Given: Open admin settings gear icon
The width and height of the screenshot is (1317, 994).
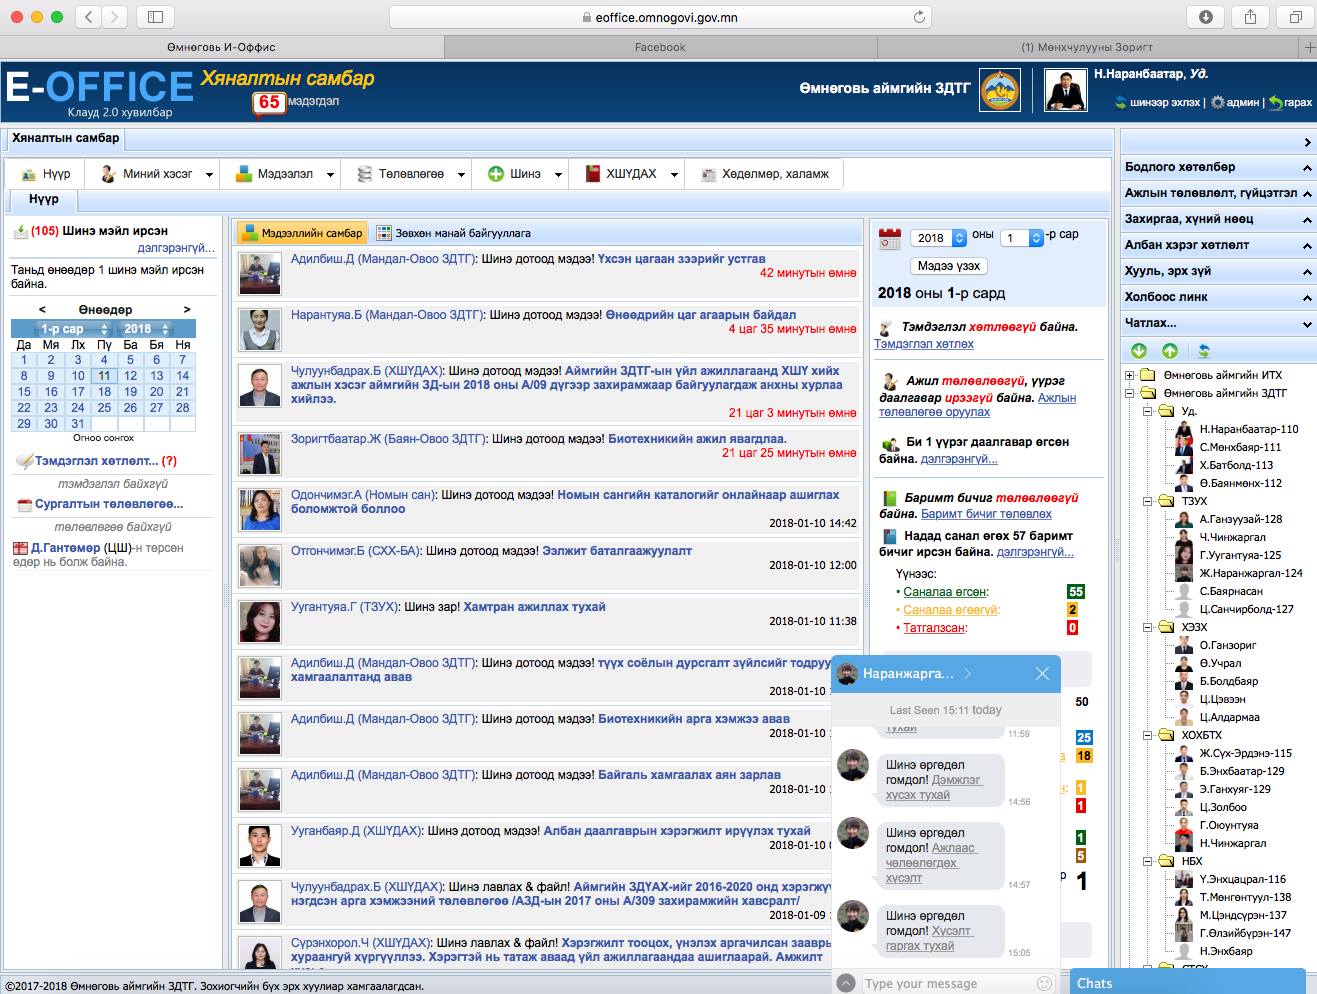Looking at the screenshot, I should coord(1217,103).
